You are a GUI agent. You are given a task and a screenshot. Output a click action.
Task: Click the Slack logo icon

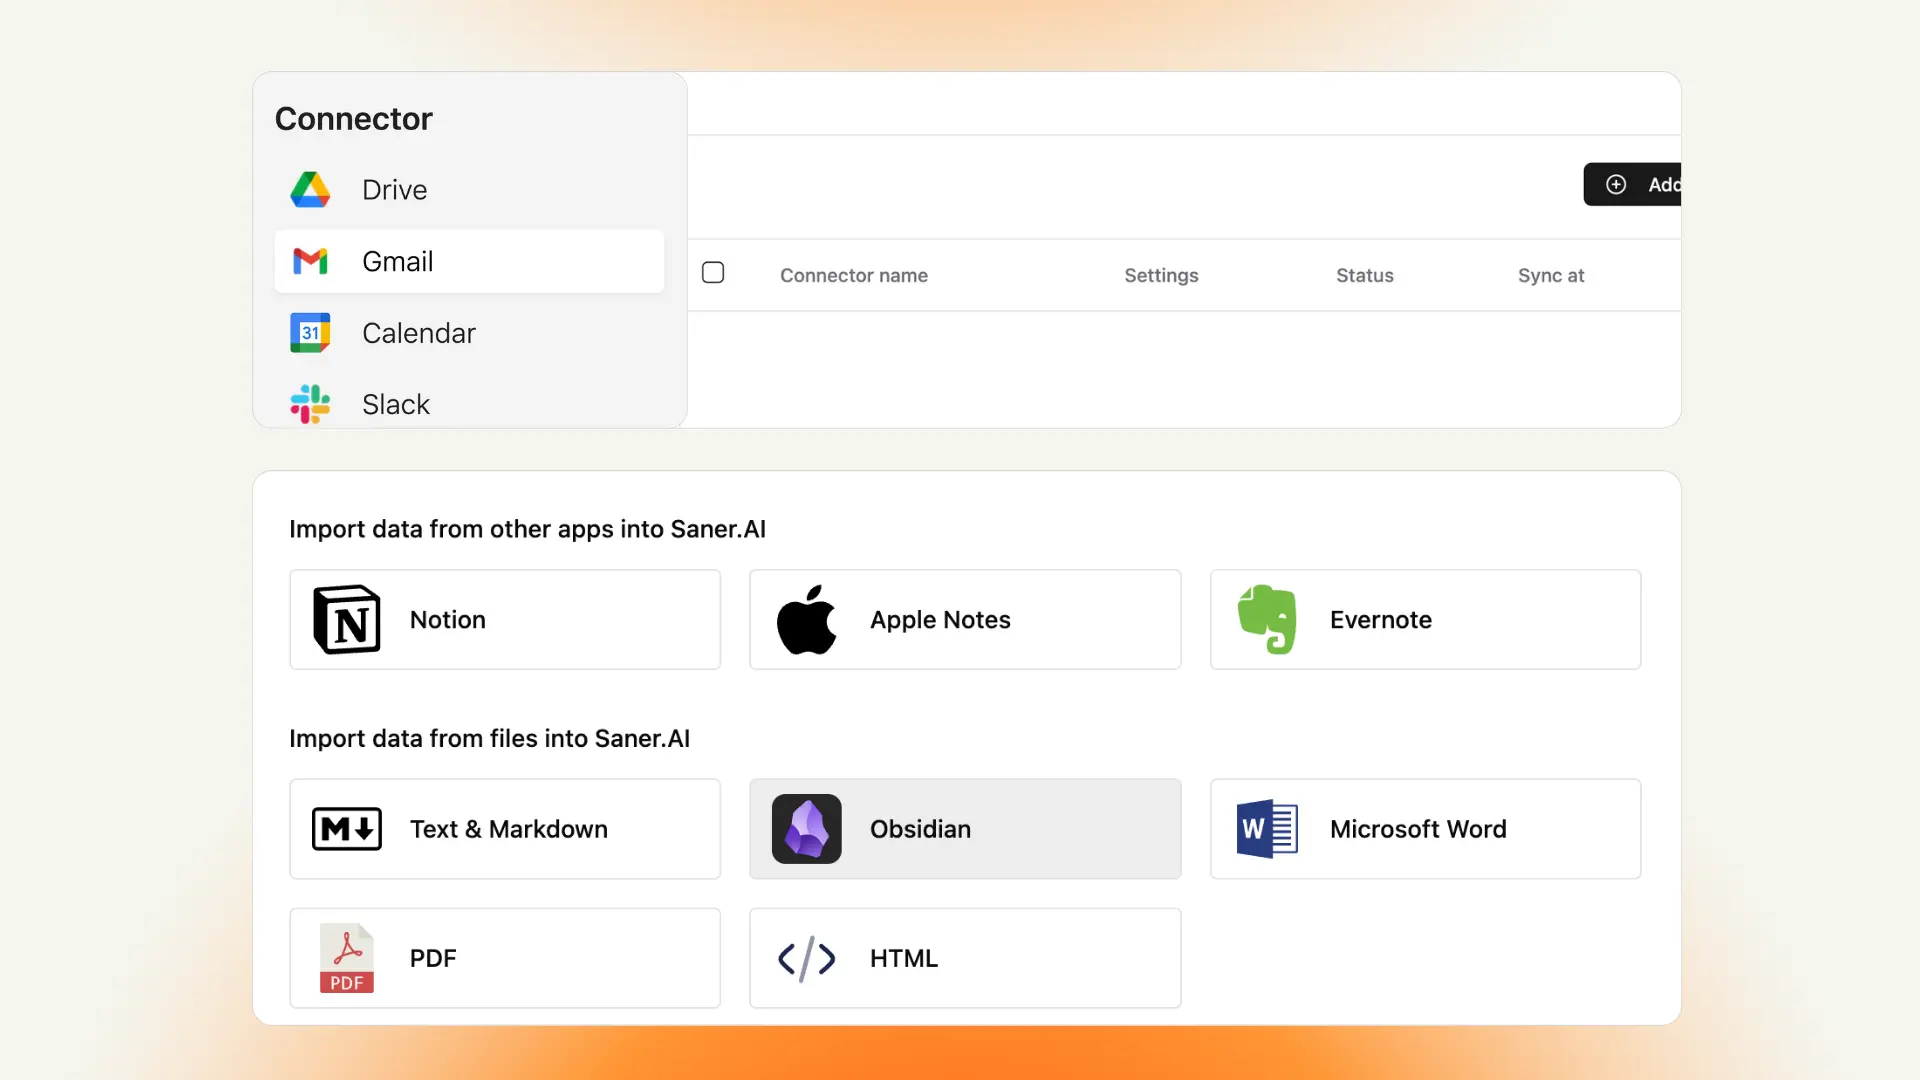310,404
